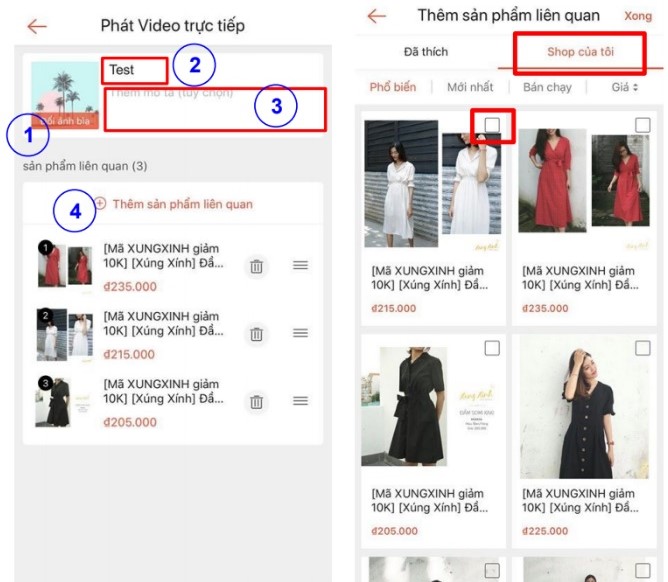Check the white dress đ215.000 product checkbox

(x=492, y=125)
